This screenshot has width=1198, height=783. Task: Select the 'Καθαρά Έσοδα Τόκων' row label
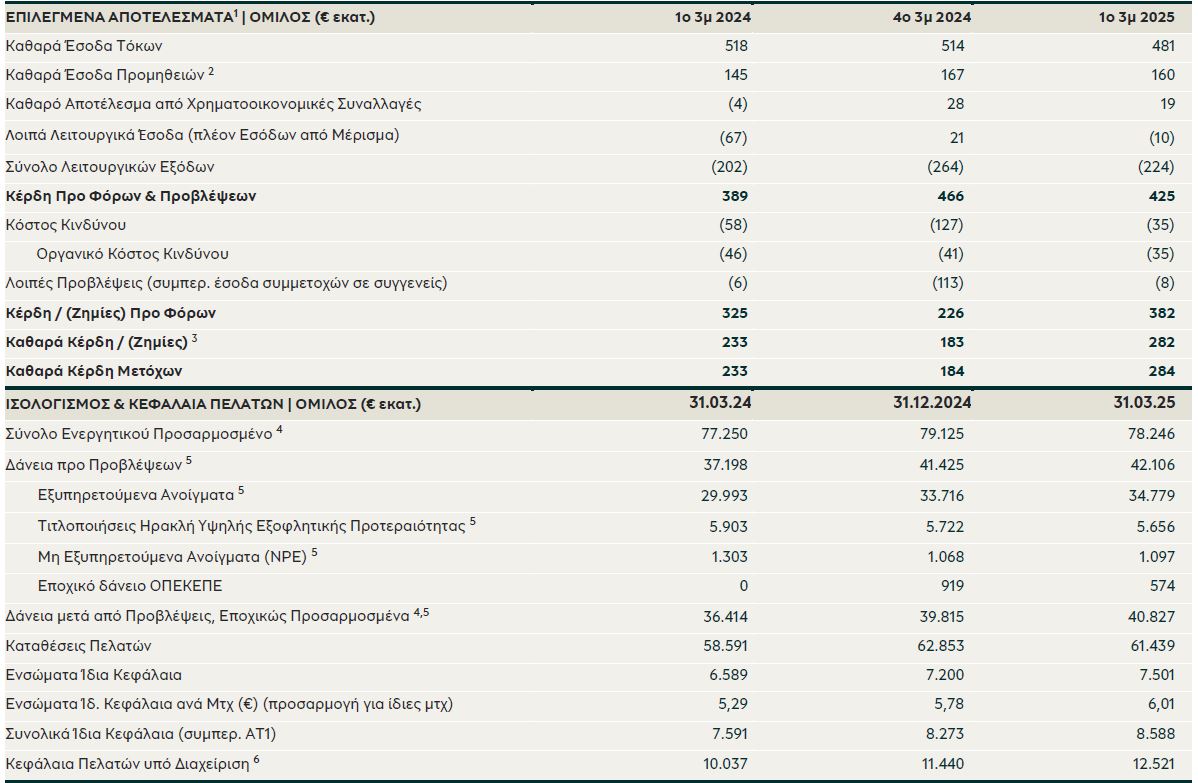84,46
